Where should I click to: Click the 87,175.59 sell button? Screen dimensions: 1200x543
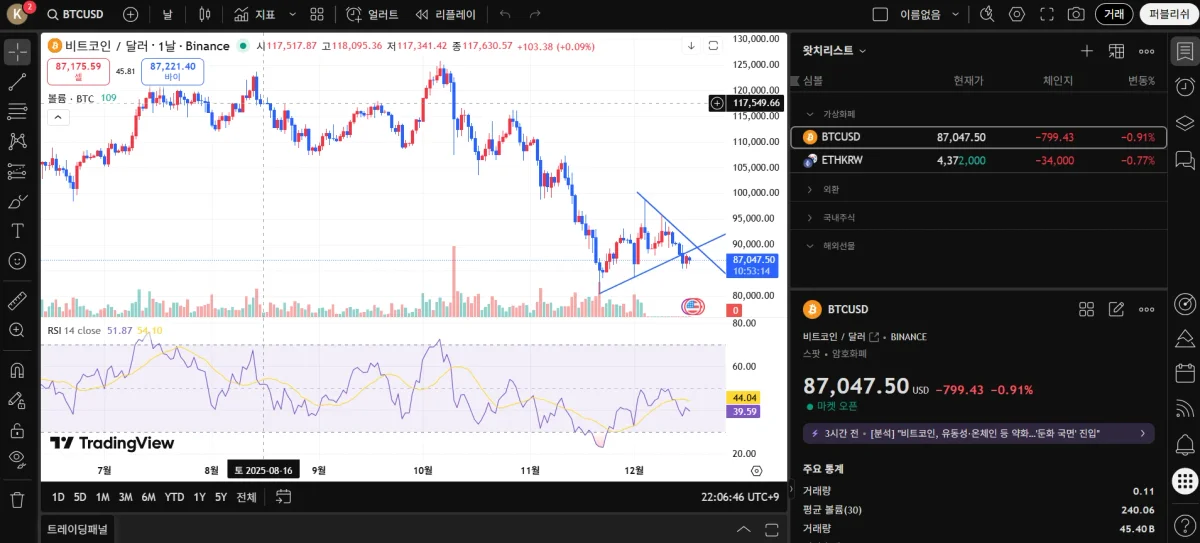pyautogui.click(x=77, y=71)
